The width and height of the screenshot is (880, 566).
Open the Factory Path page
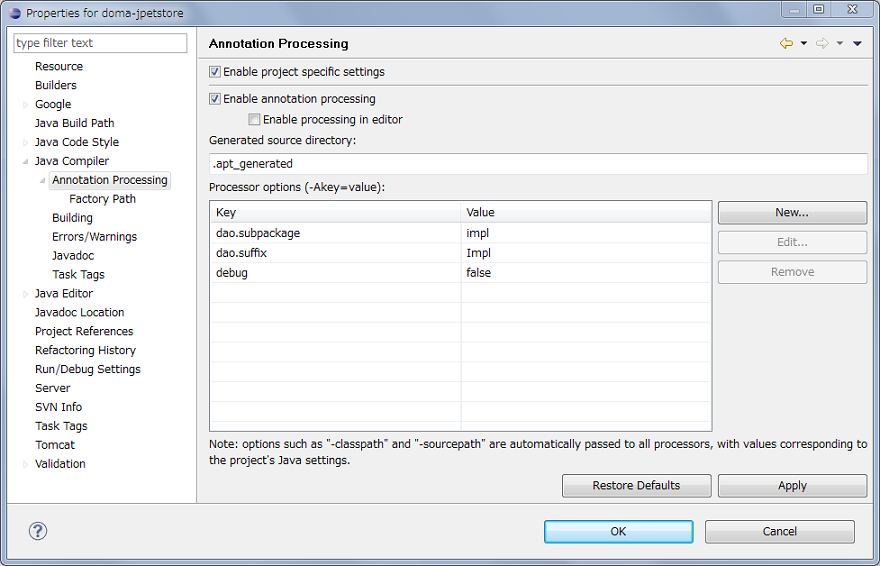(x=102, y=199)
